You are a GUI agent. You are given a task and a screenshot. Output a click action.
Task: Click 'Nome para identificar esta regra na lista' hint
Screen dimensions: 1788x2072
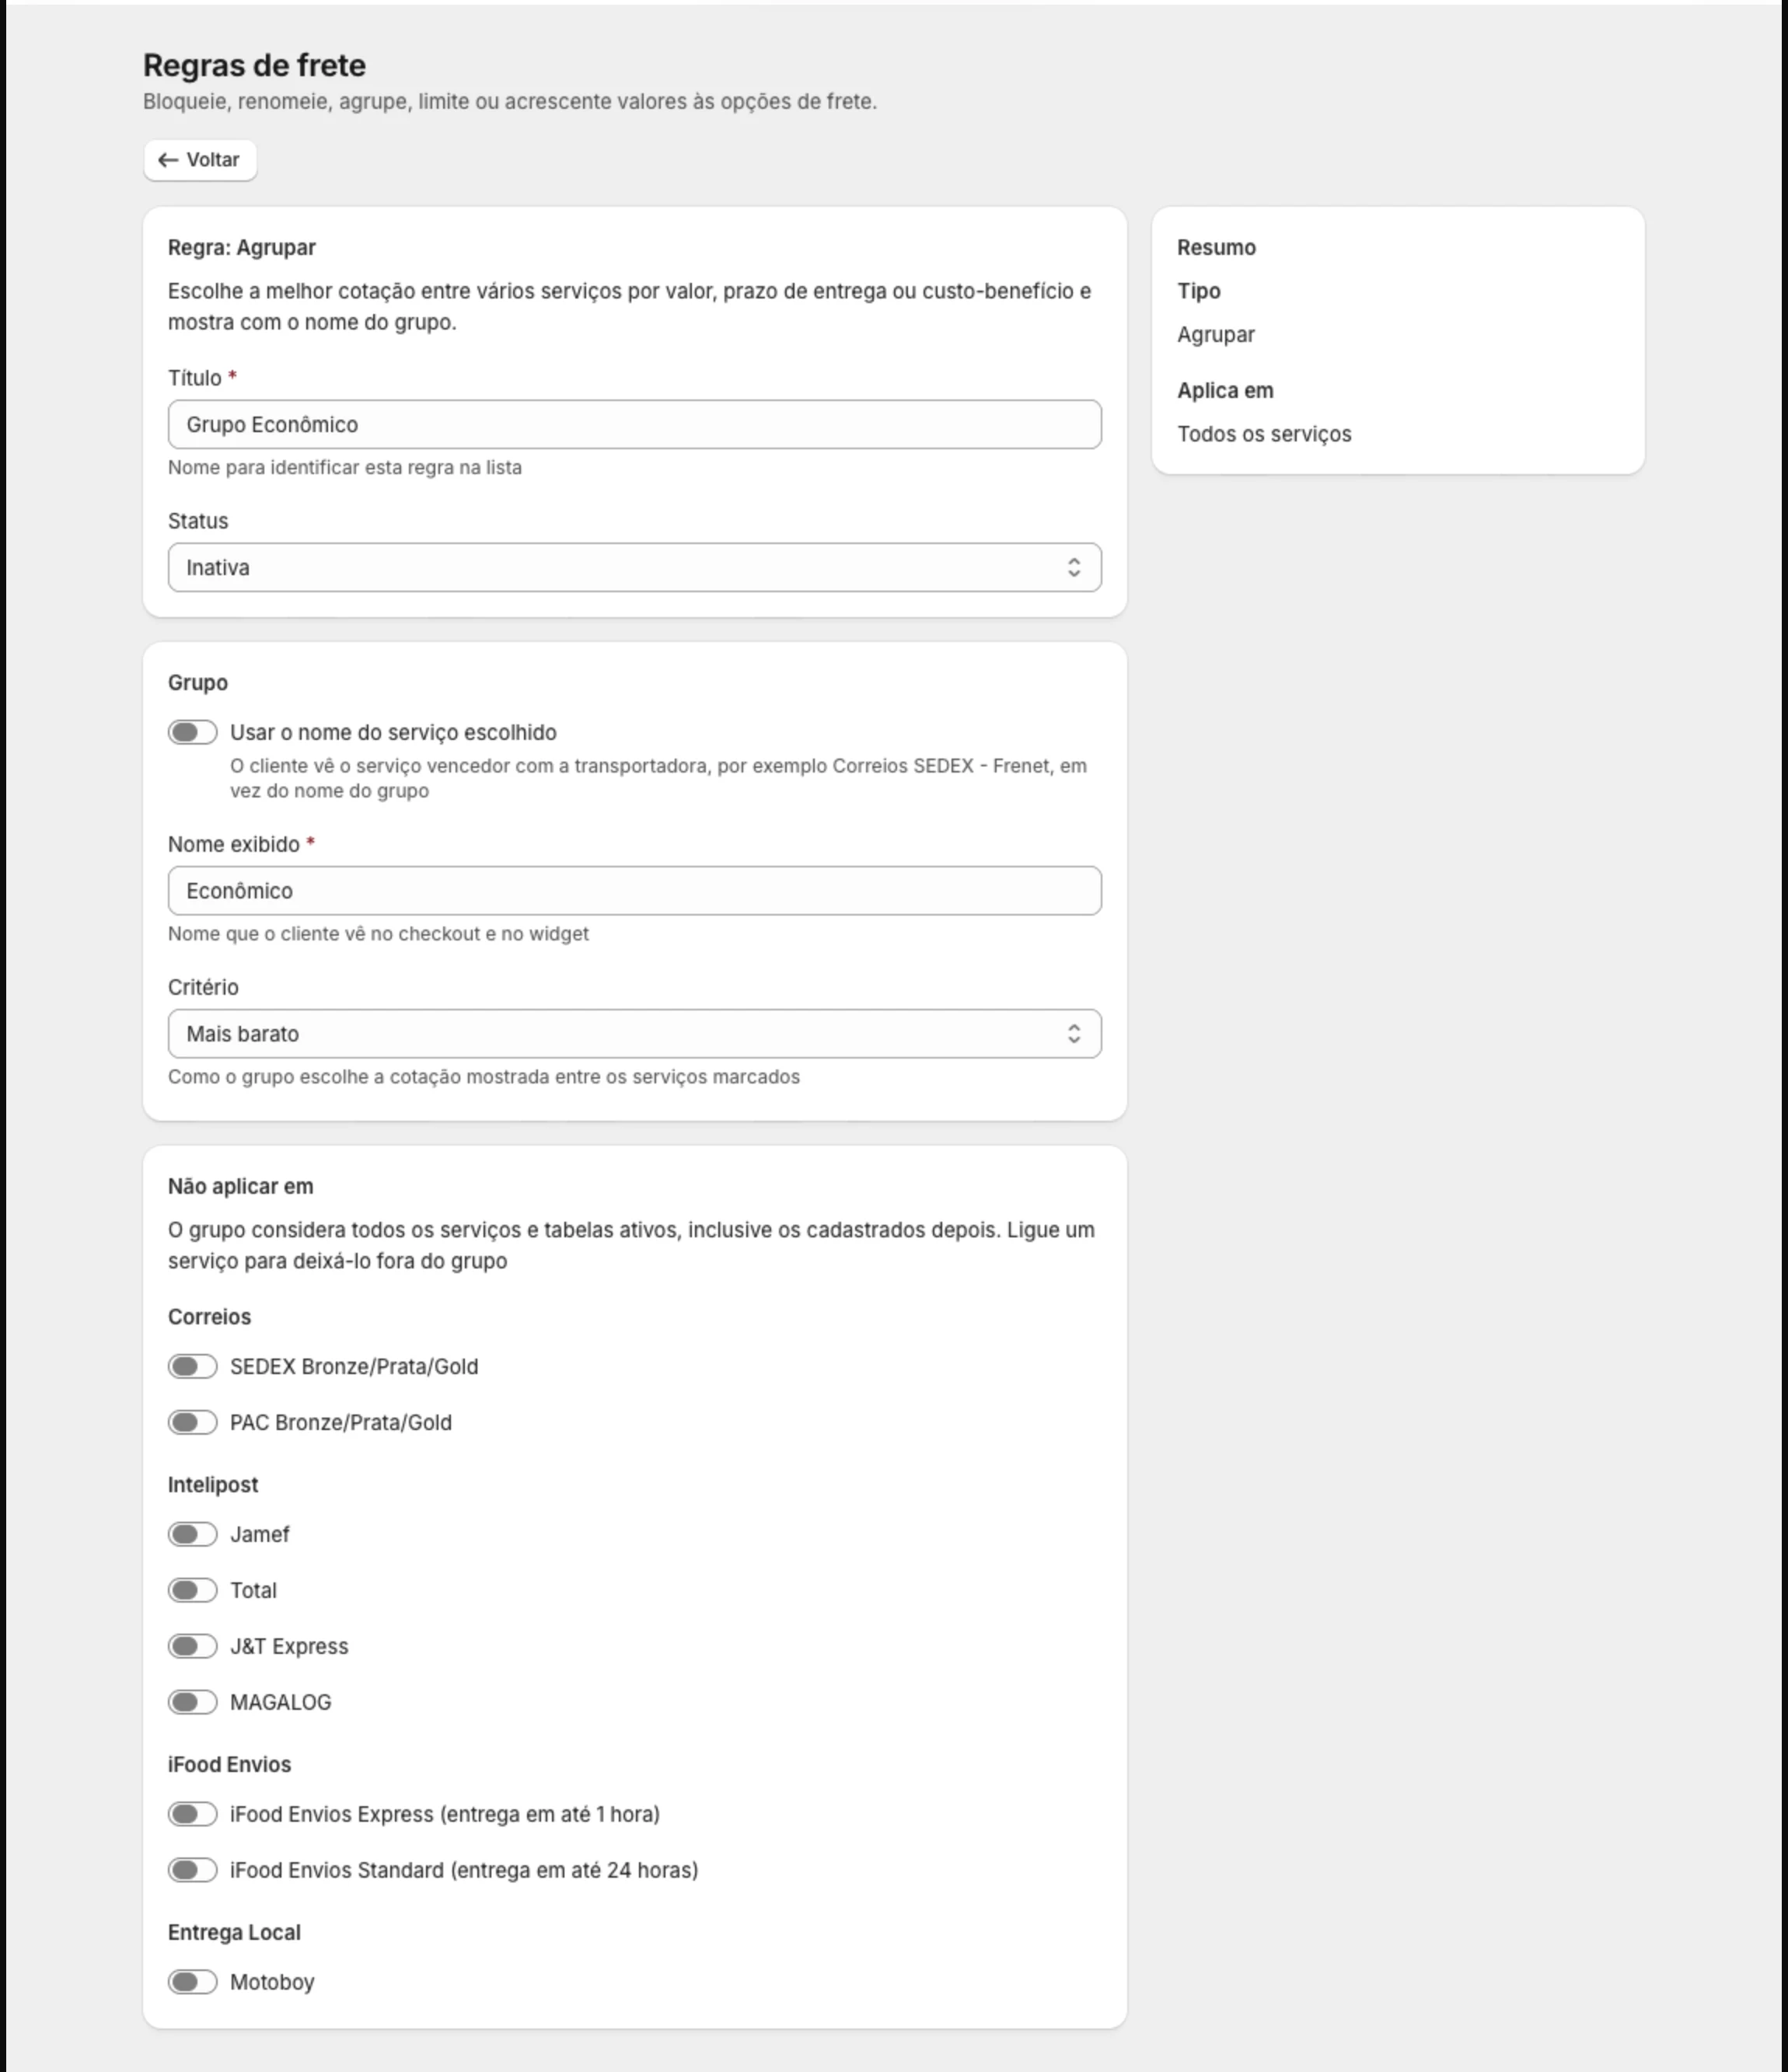(x=345, y=468)
